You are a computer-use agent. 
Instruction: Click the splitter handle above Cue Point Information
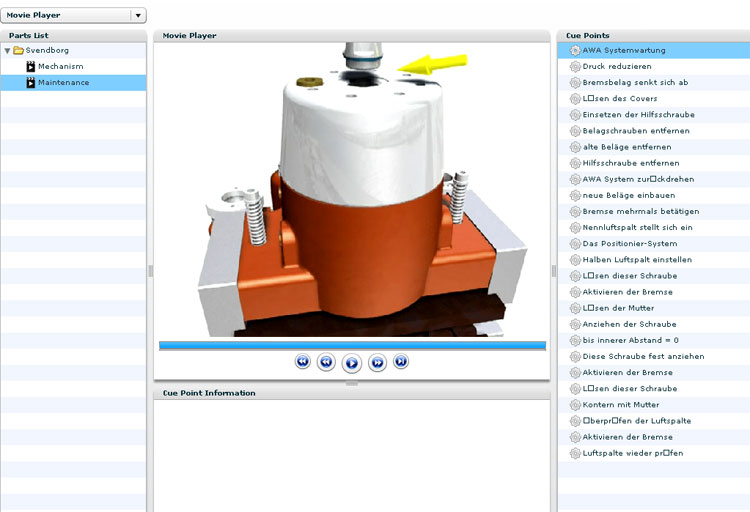tap(351, 383)
